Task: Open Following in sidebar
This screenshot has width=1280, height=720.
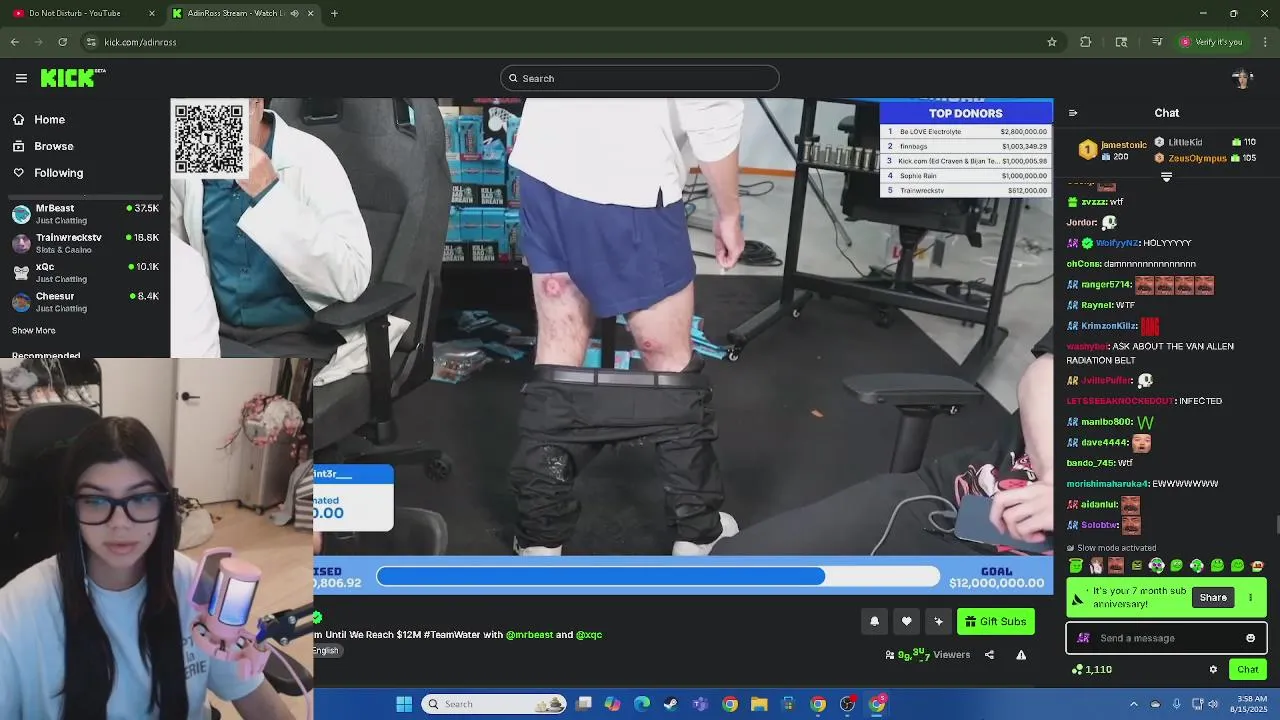Action: 47,173
